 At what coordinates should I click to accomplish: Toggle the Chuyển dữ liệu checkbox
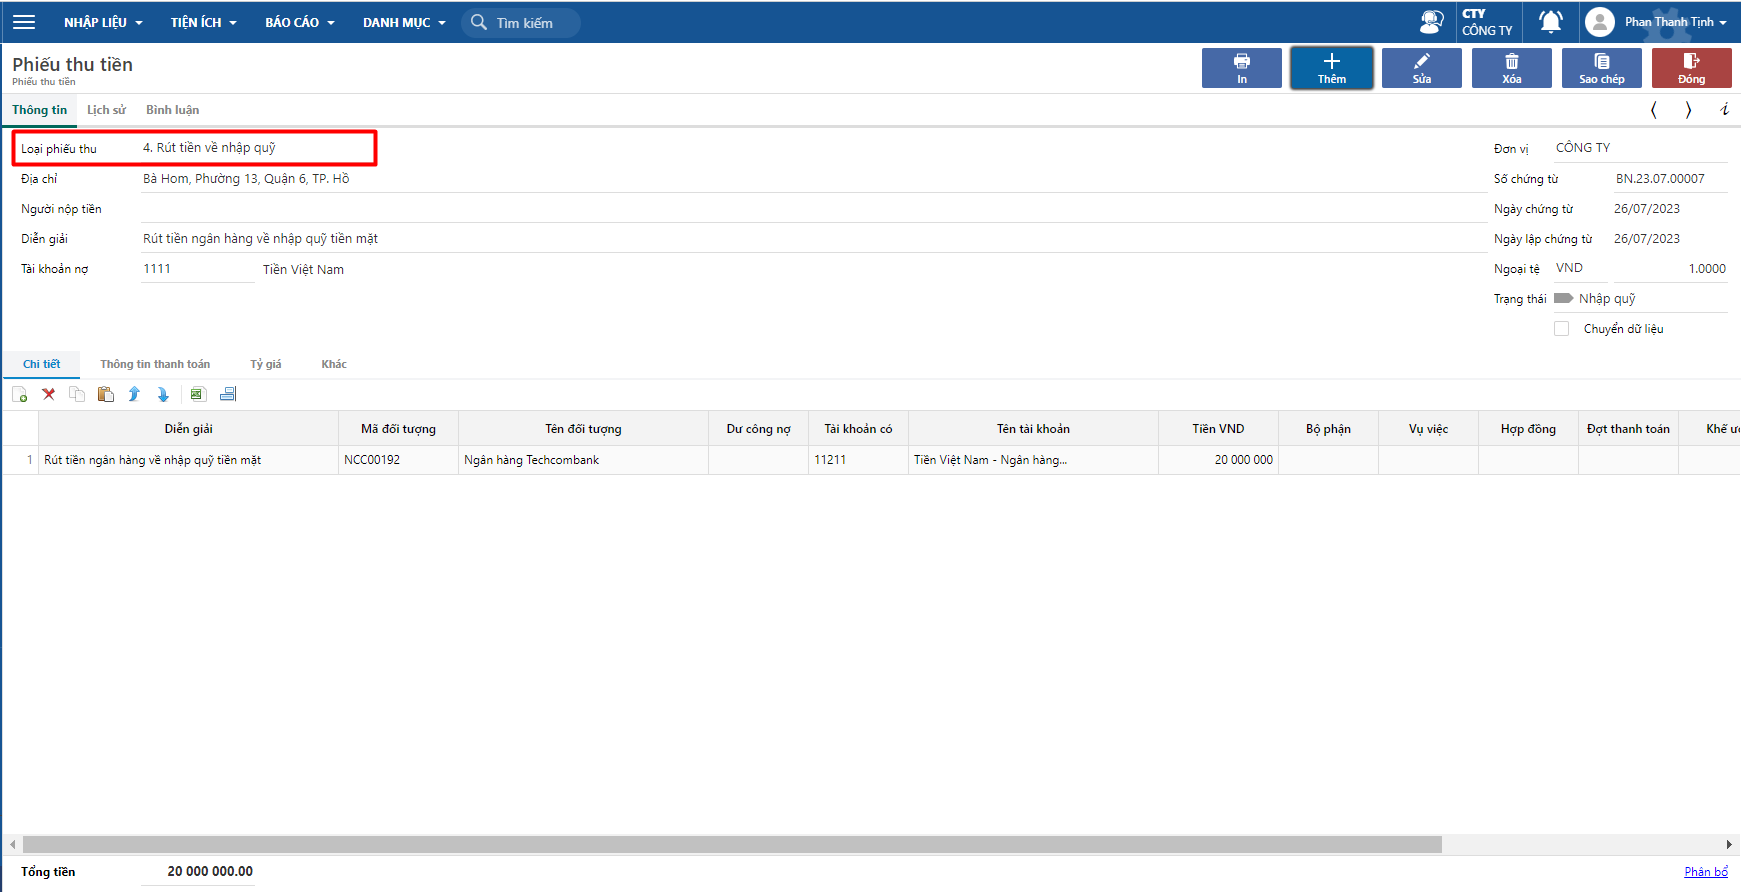click(1561, 329)
